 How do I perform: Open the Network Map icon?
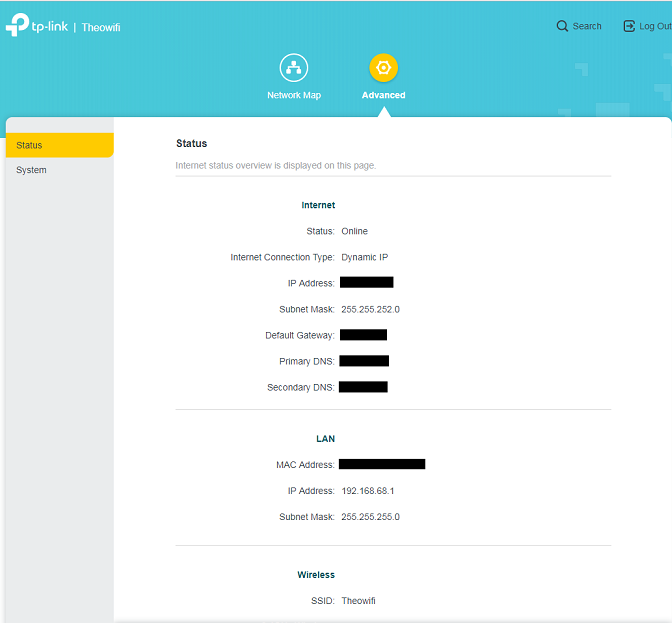click(x=294, y=68)
